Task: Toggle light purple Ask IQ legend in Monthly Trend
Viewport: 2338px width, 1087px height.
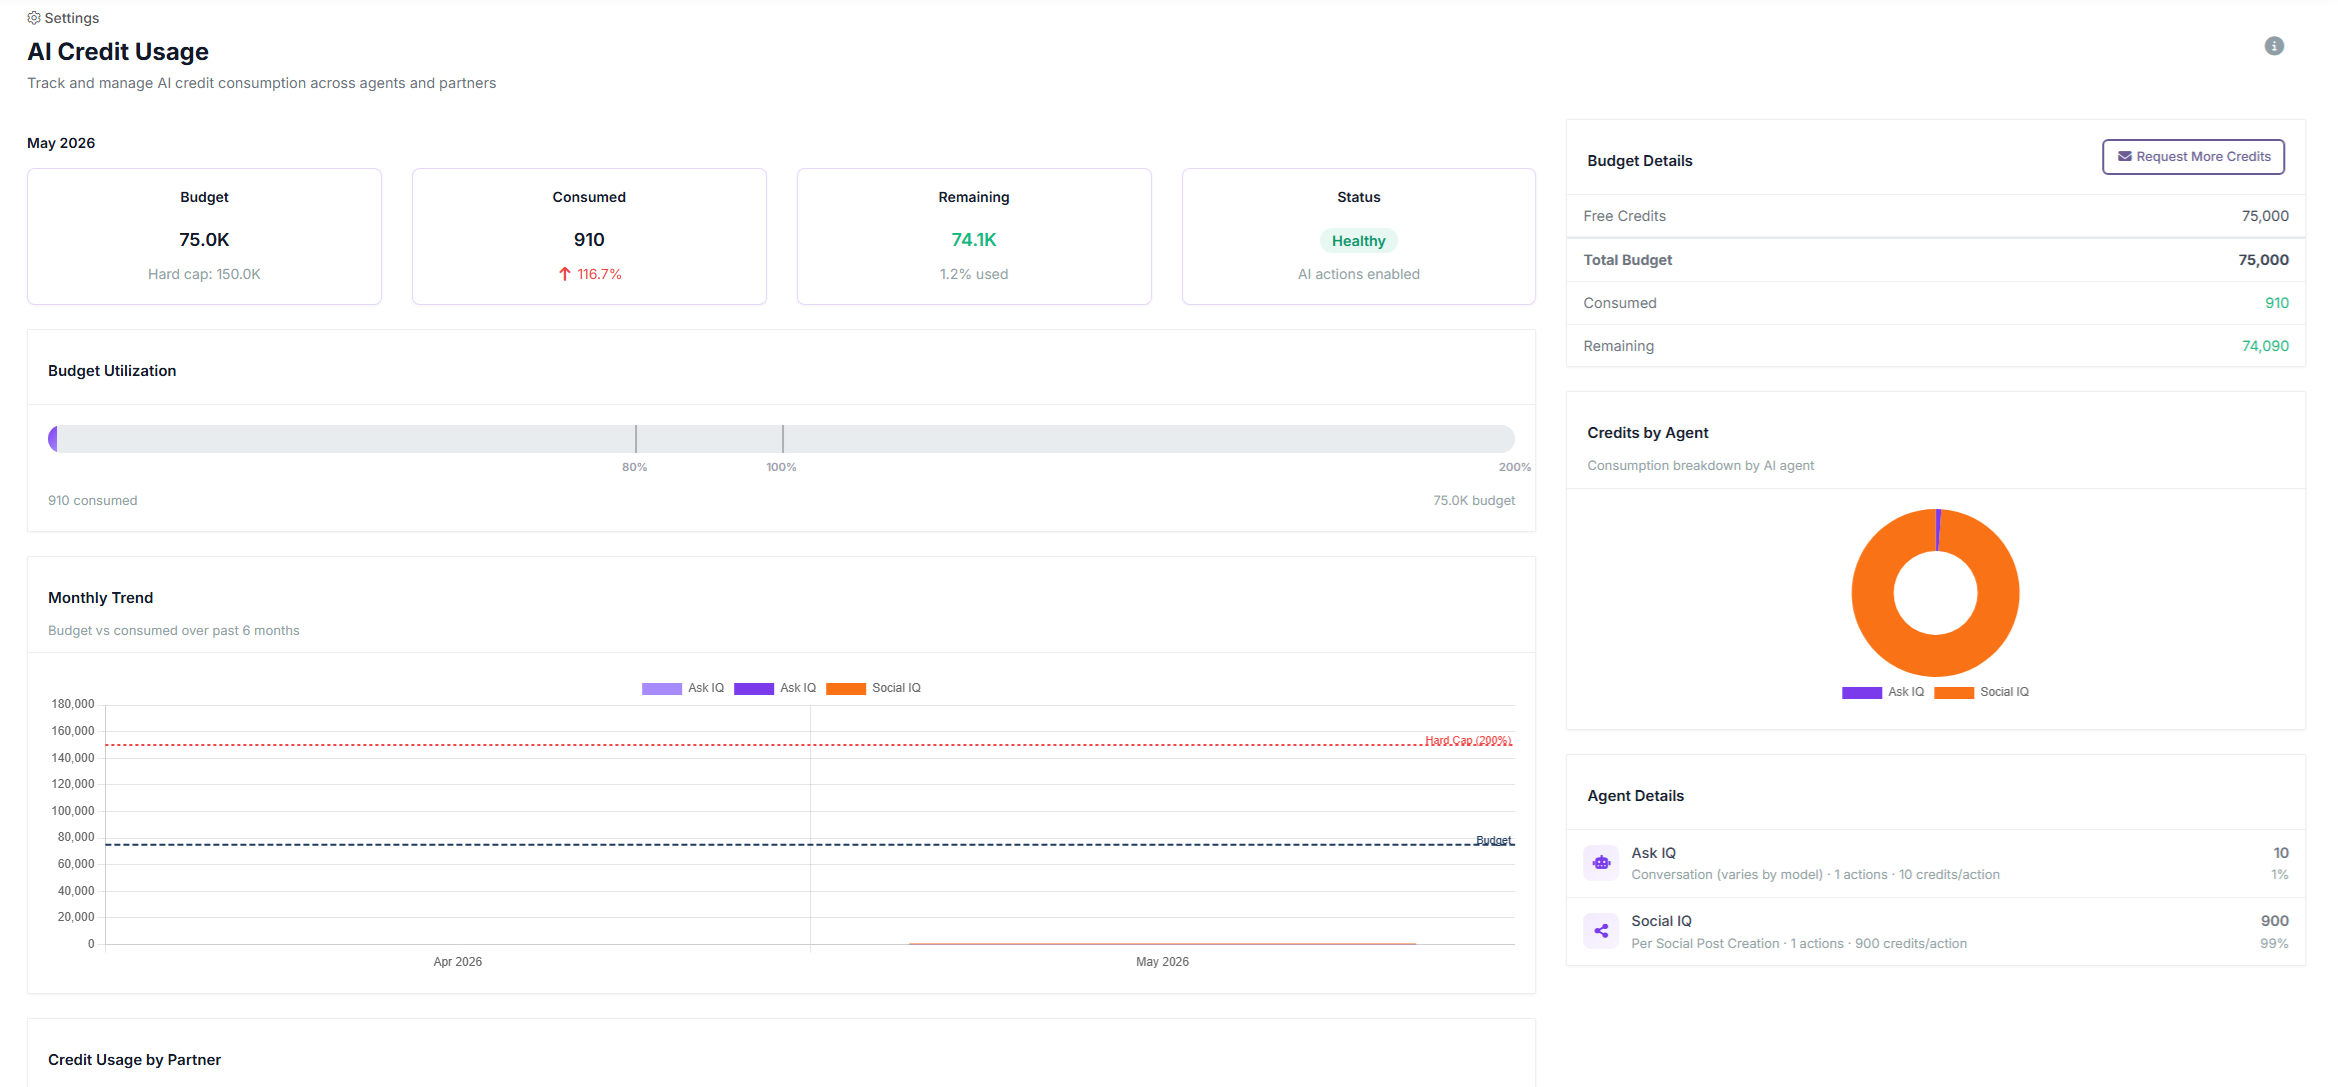Action: [x=683, y=688]
